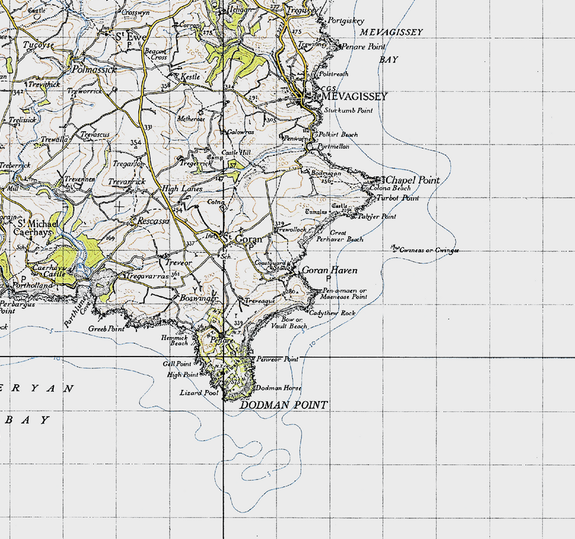Click the Tregavarras label
This screenshot has width=575, height=539.
pyautogui.click(x=147, y=276)
